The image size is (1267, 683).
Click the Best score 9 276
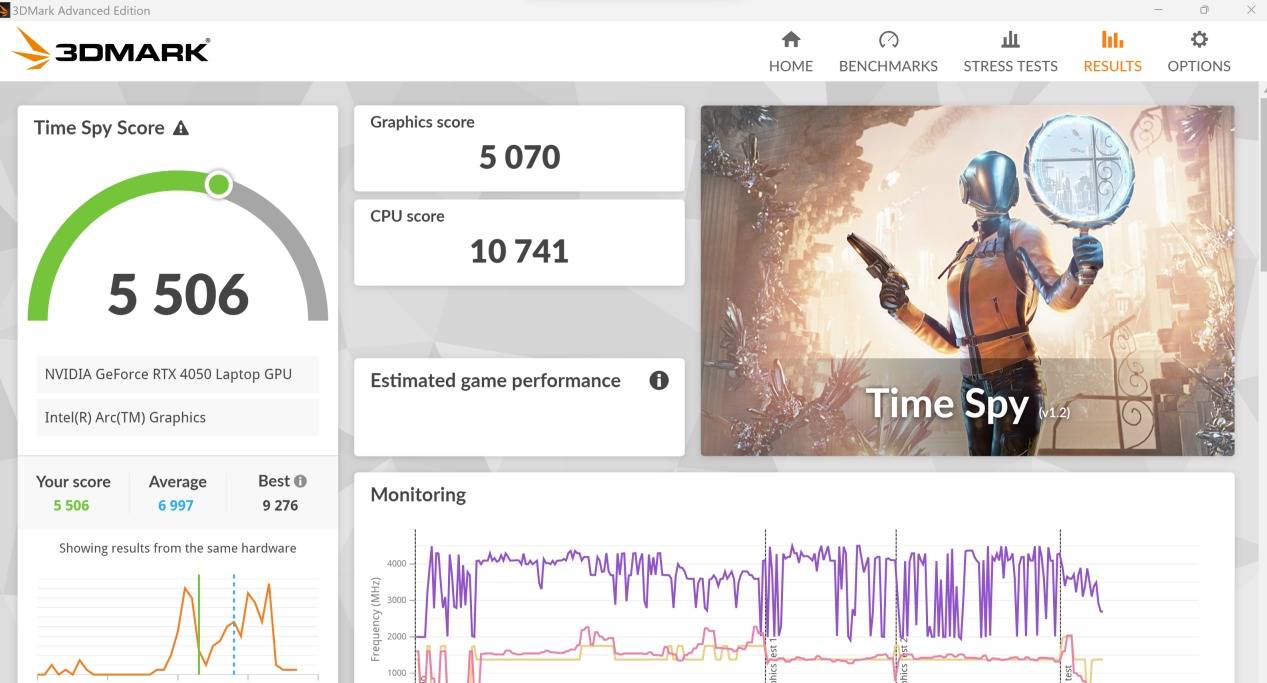[280, 505]
